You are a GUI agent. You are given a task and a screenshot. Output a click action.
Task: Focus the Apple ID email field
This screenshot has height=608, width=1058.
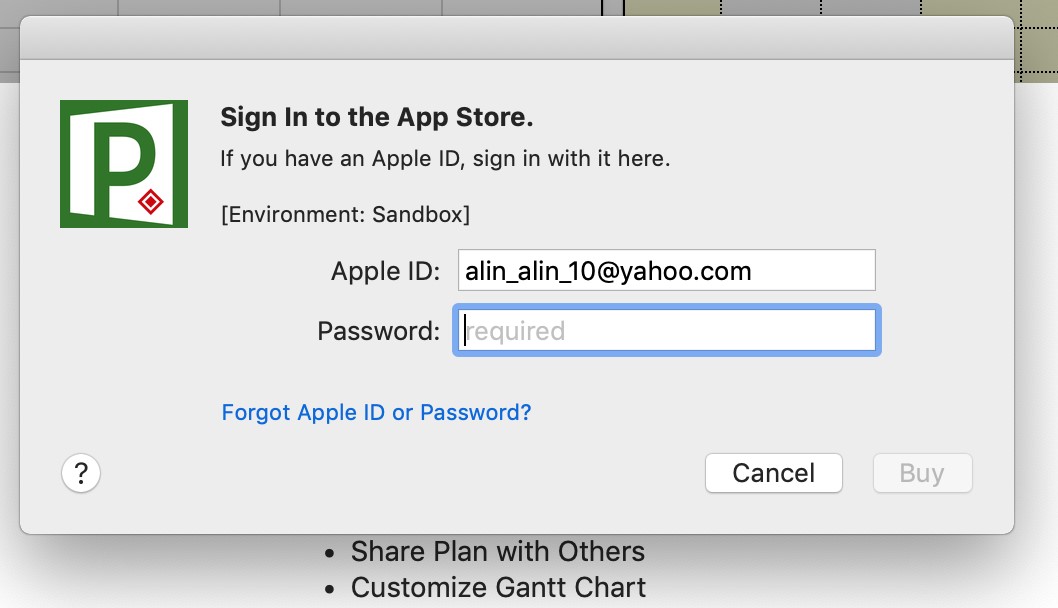[667, 271]
